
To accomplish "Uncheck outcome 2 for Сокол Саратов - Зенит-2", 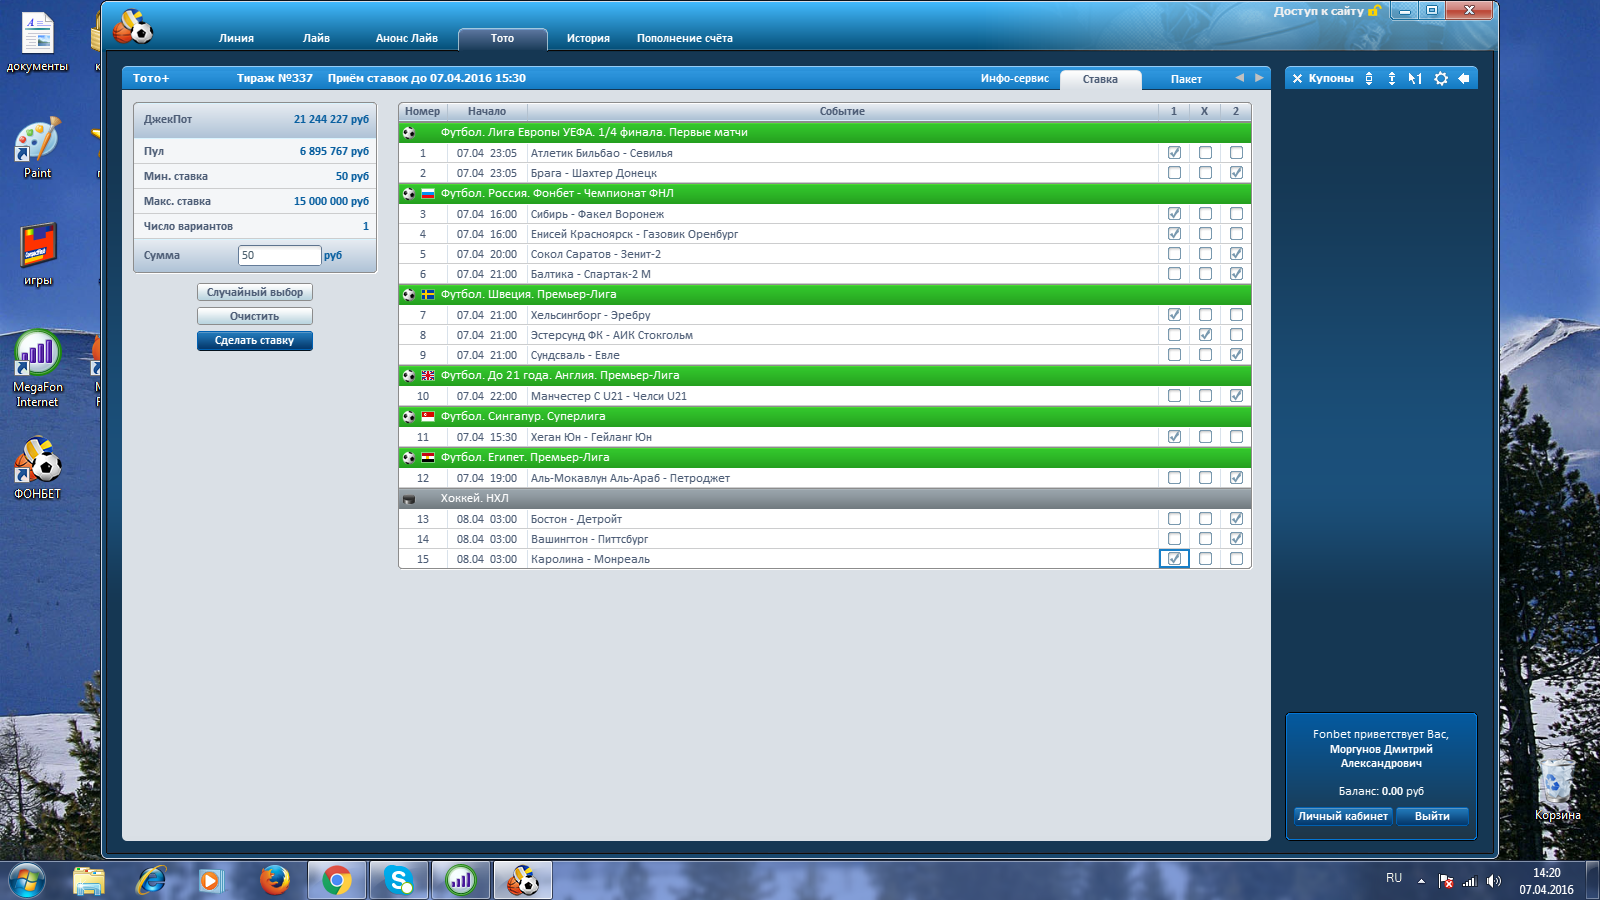I will 1236,254.
